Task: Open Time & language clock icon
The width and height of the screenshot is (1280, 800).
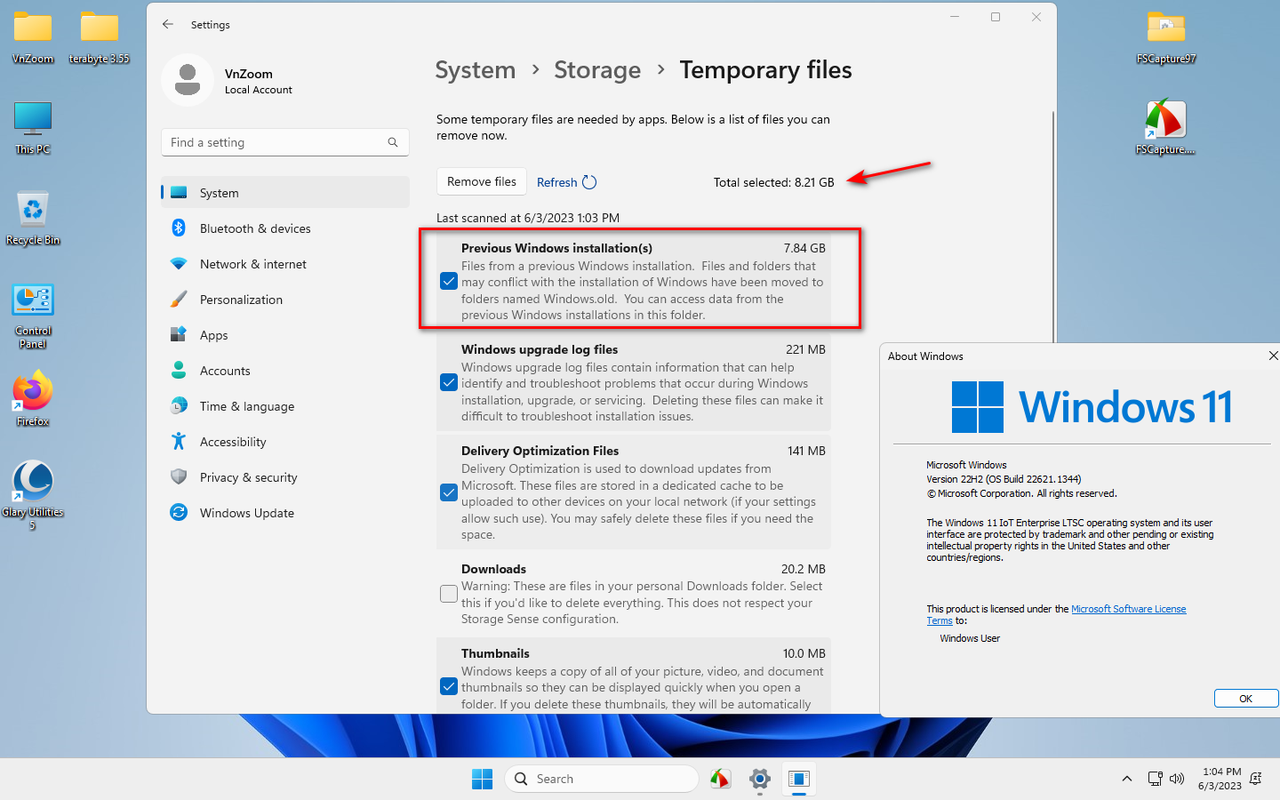Action: coord(178,406)
